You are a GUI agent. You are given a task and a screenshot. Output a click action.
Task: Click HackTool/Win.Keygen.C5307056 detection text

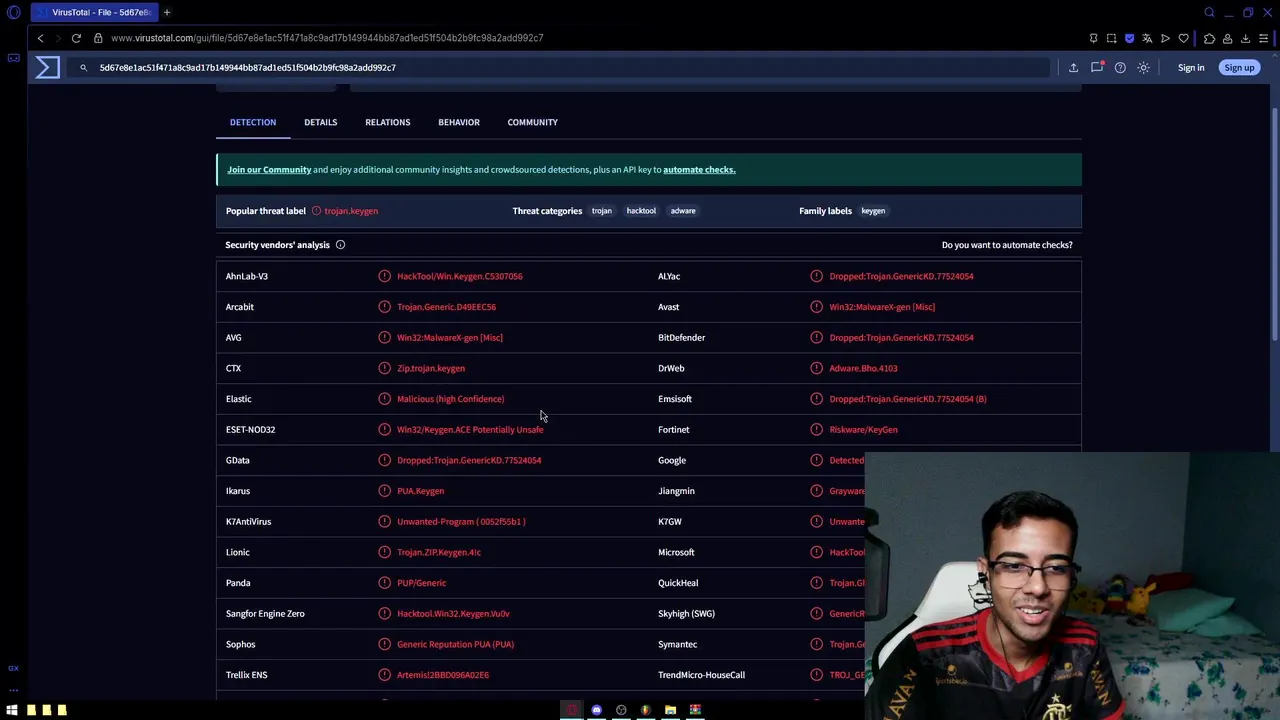pos(460,276)
